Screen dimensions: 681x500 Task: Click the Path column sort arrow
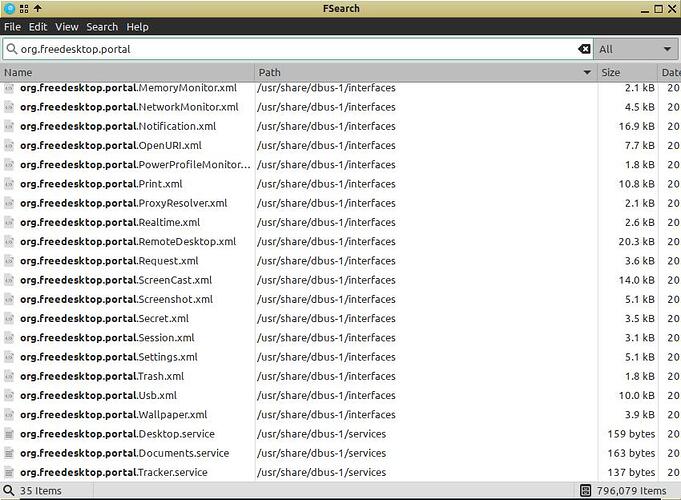click(587, 73)
